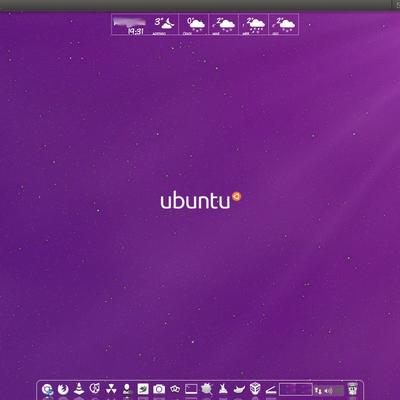Click the theater masks icon in dock
The height and width of the screenshot is (400, 400).
pos(175,389)
